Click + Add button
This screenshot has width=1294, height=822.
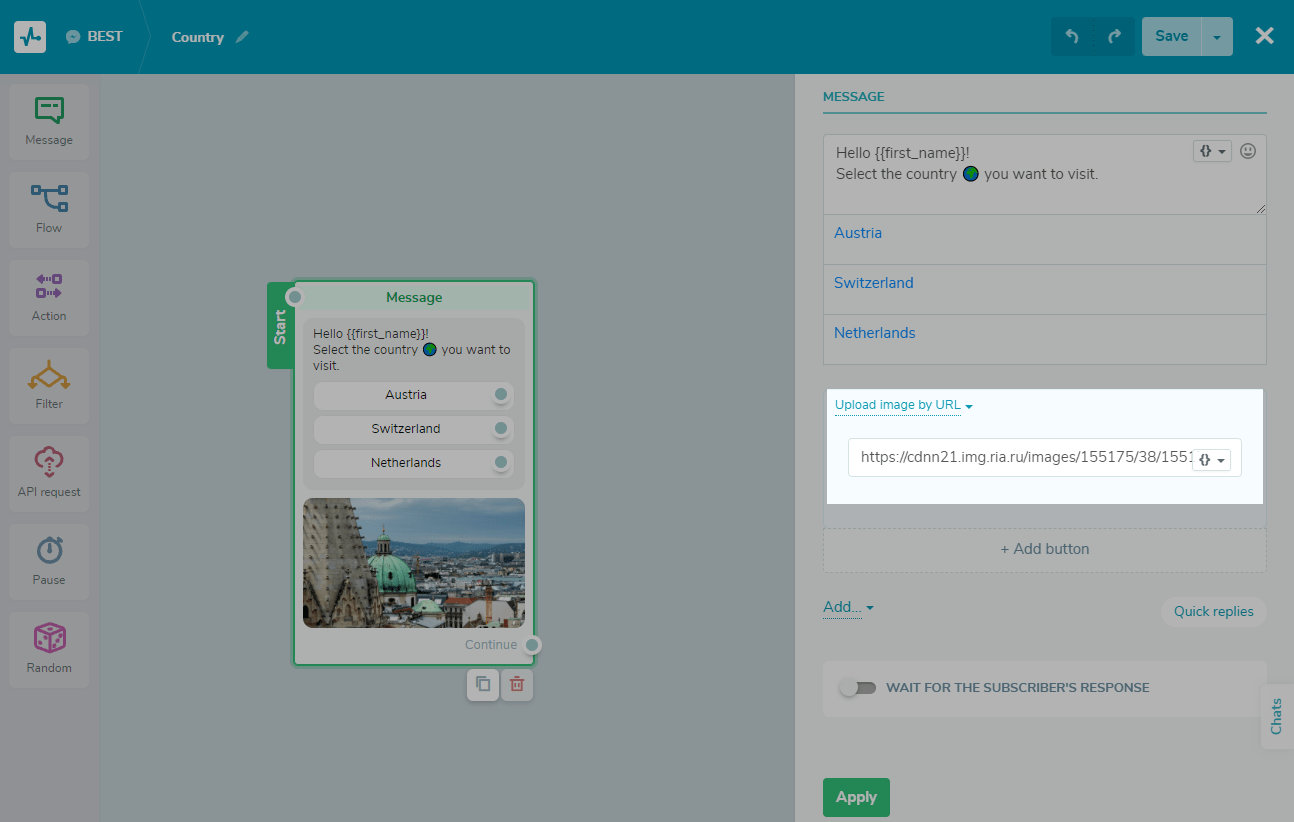coord(1045,549)
